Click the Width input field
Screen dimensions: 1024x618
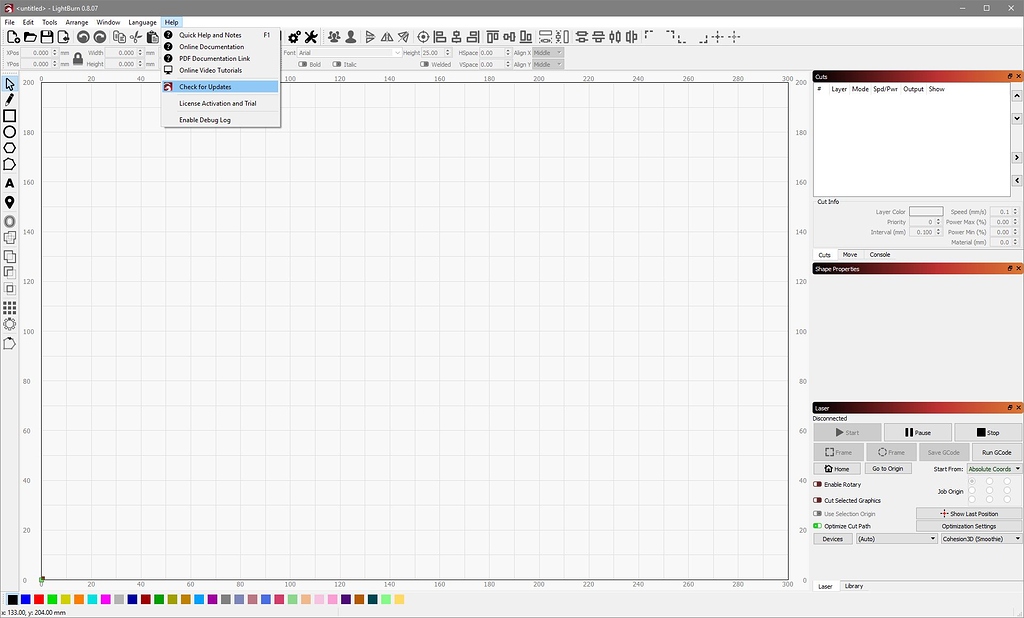coord(124,53)
